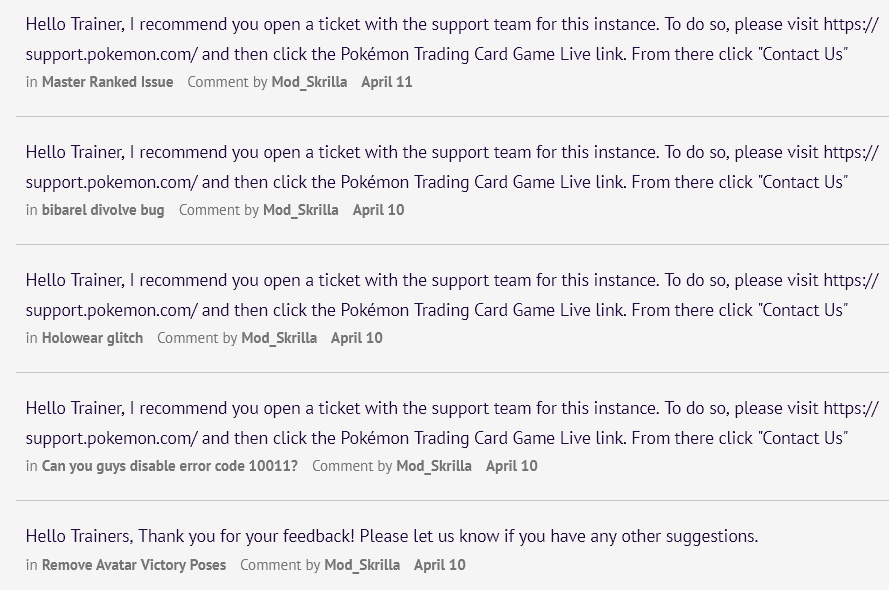Open the Master Ranked Issue thread
889x590 pixels.
(107, 82)
